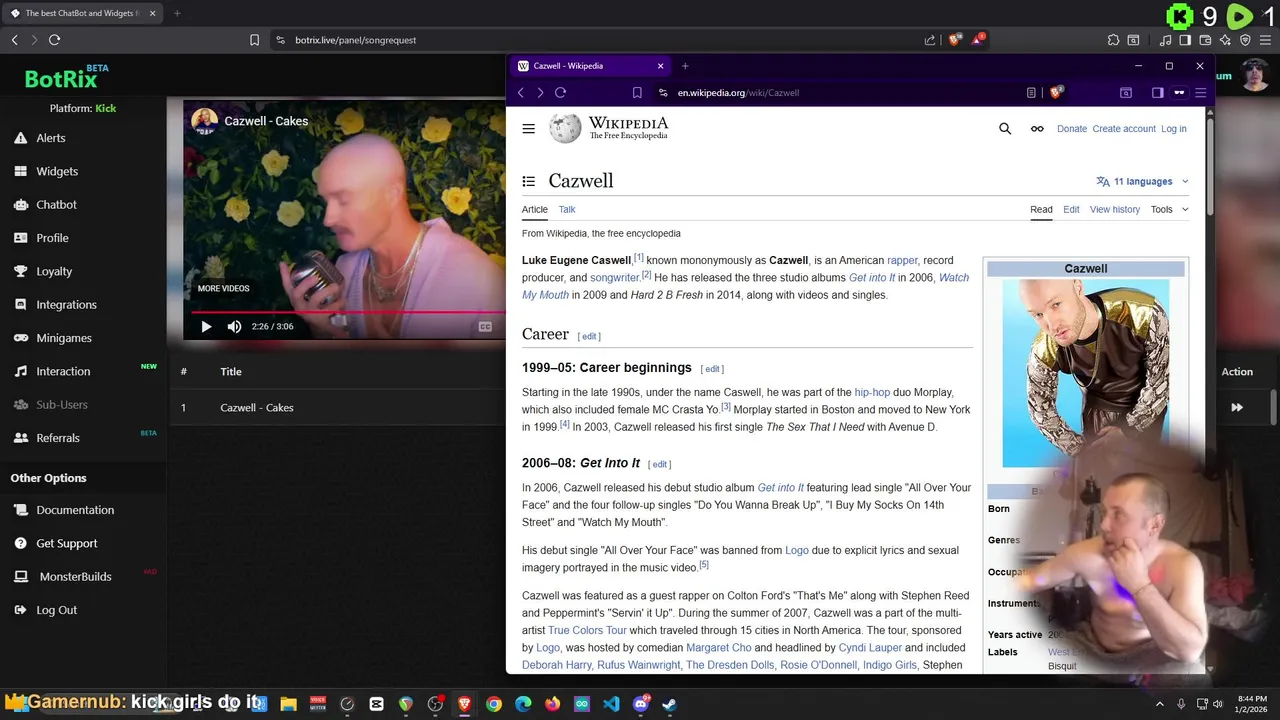Open Chrome from the taskbar
This screenshot has height=720, width=1280.
[494, 704]
